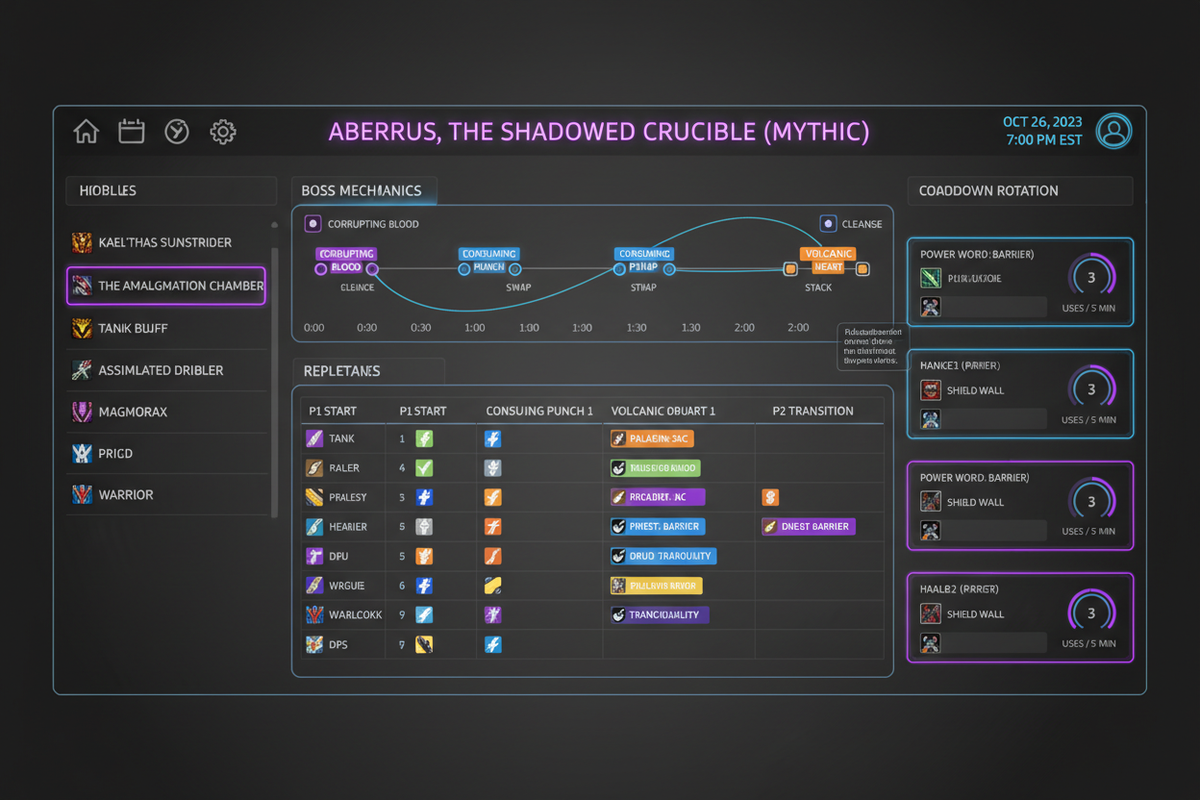Click the home icon in header
Image resolution: width=1200 pixels, height=800 pixels.
[87, 131]
